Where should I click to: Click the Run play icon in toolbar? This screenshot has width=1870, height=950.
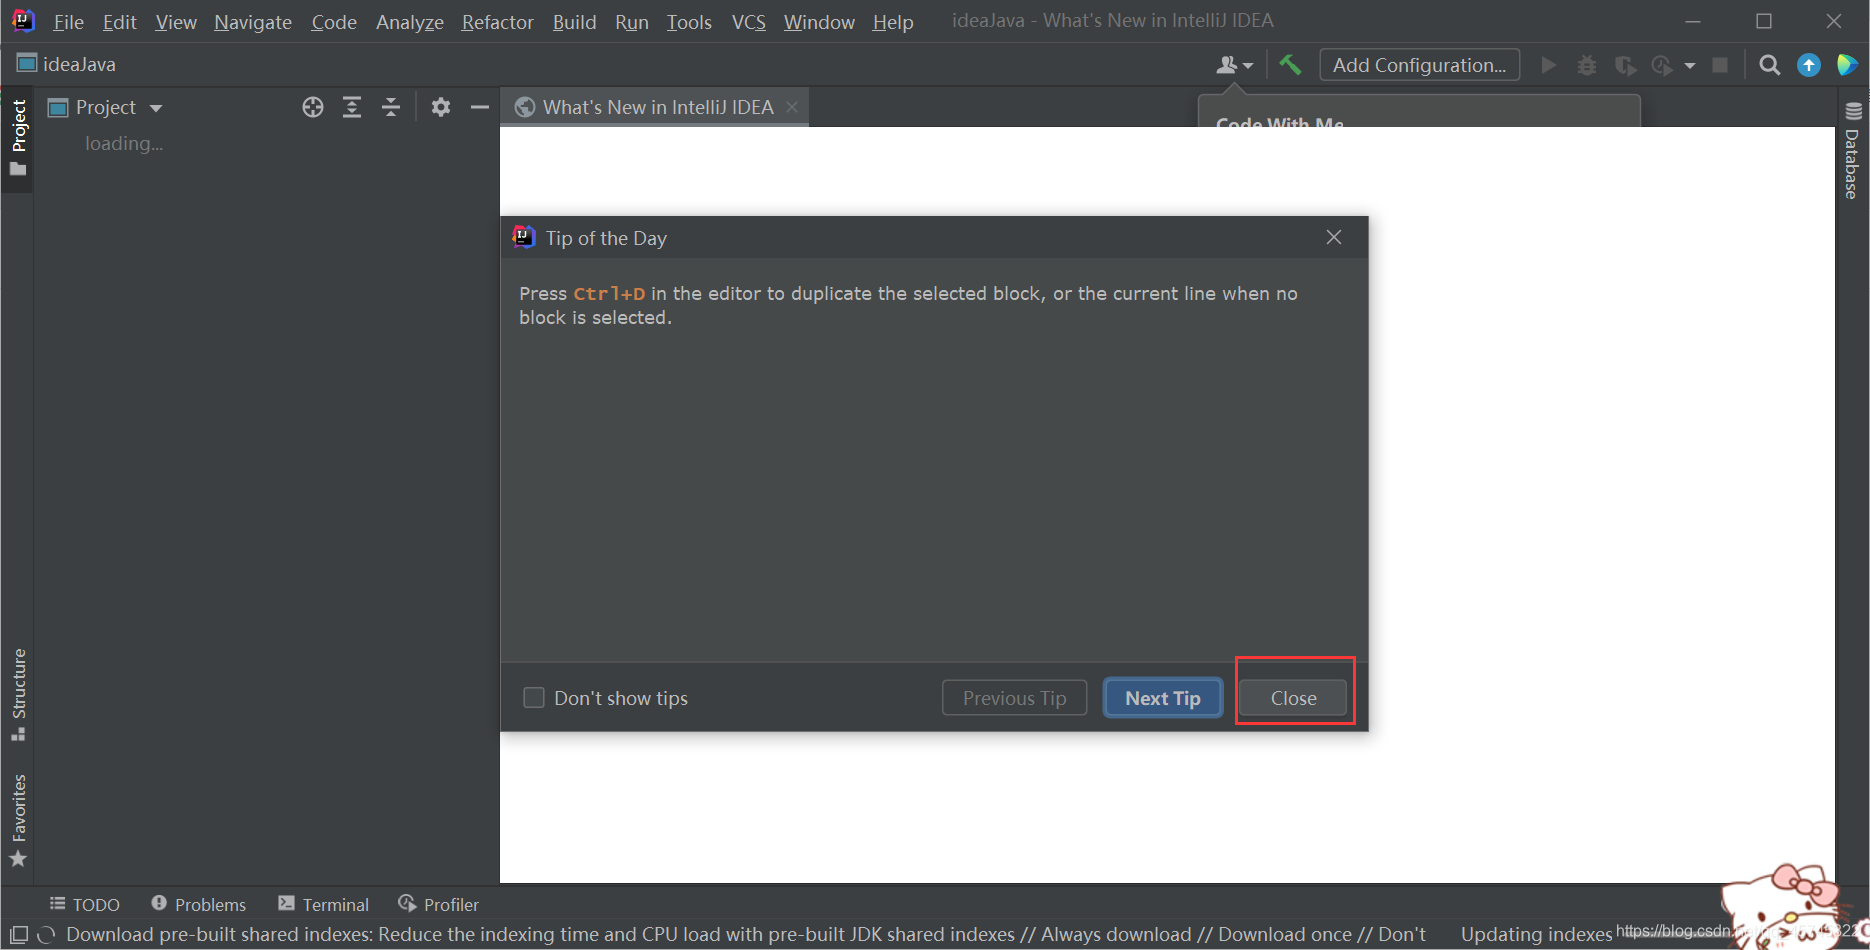coord(1549,65)
